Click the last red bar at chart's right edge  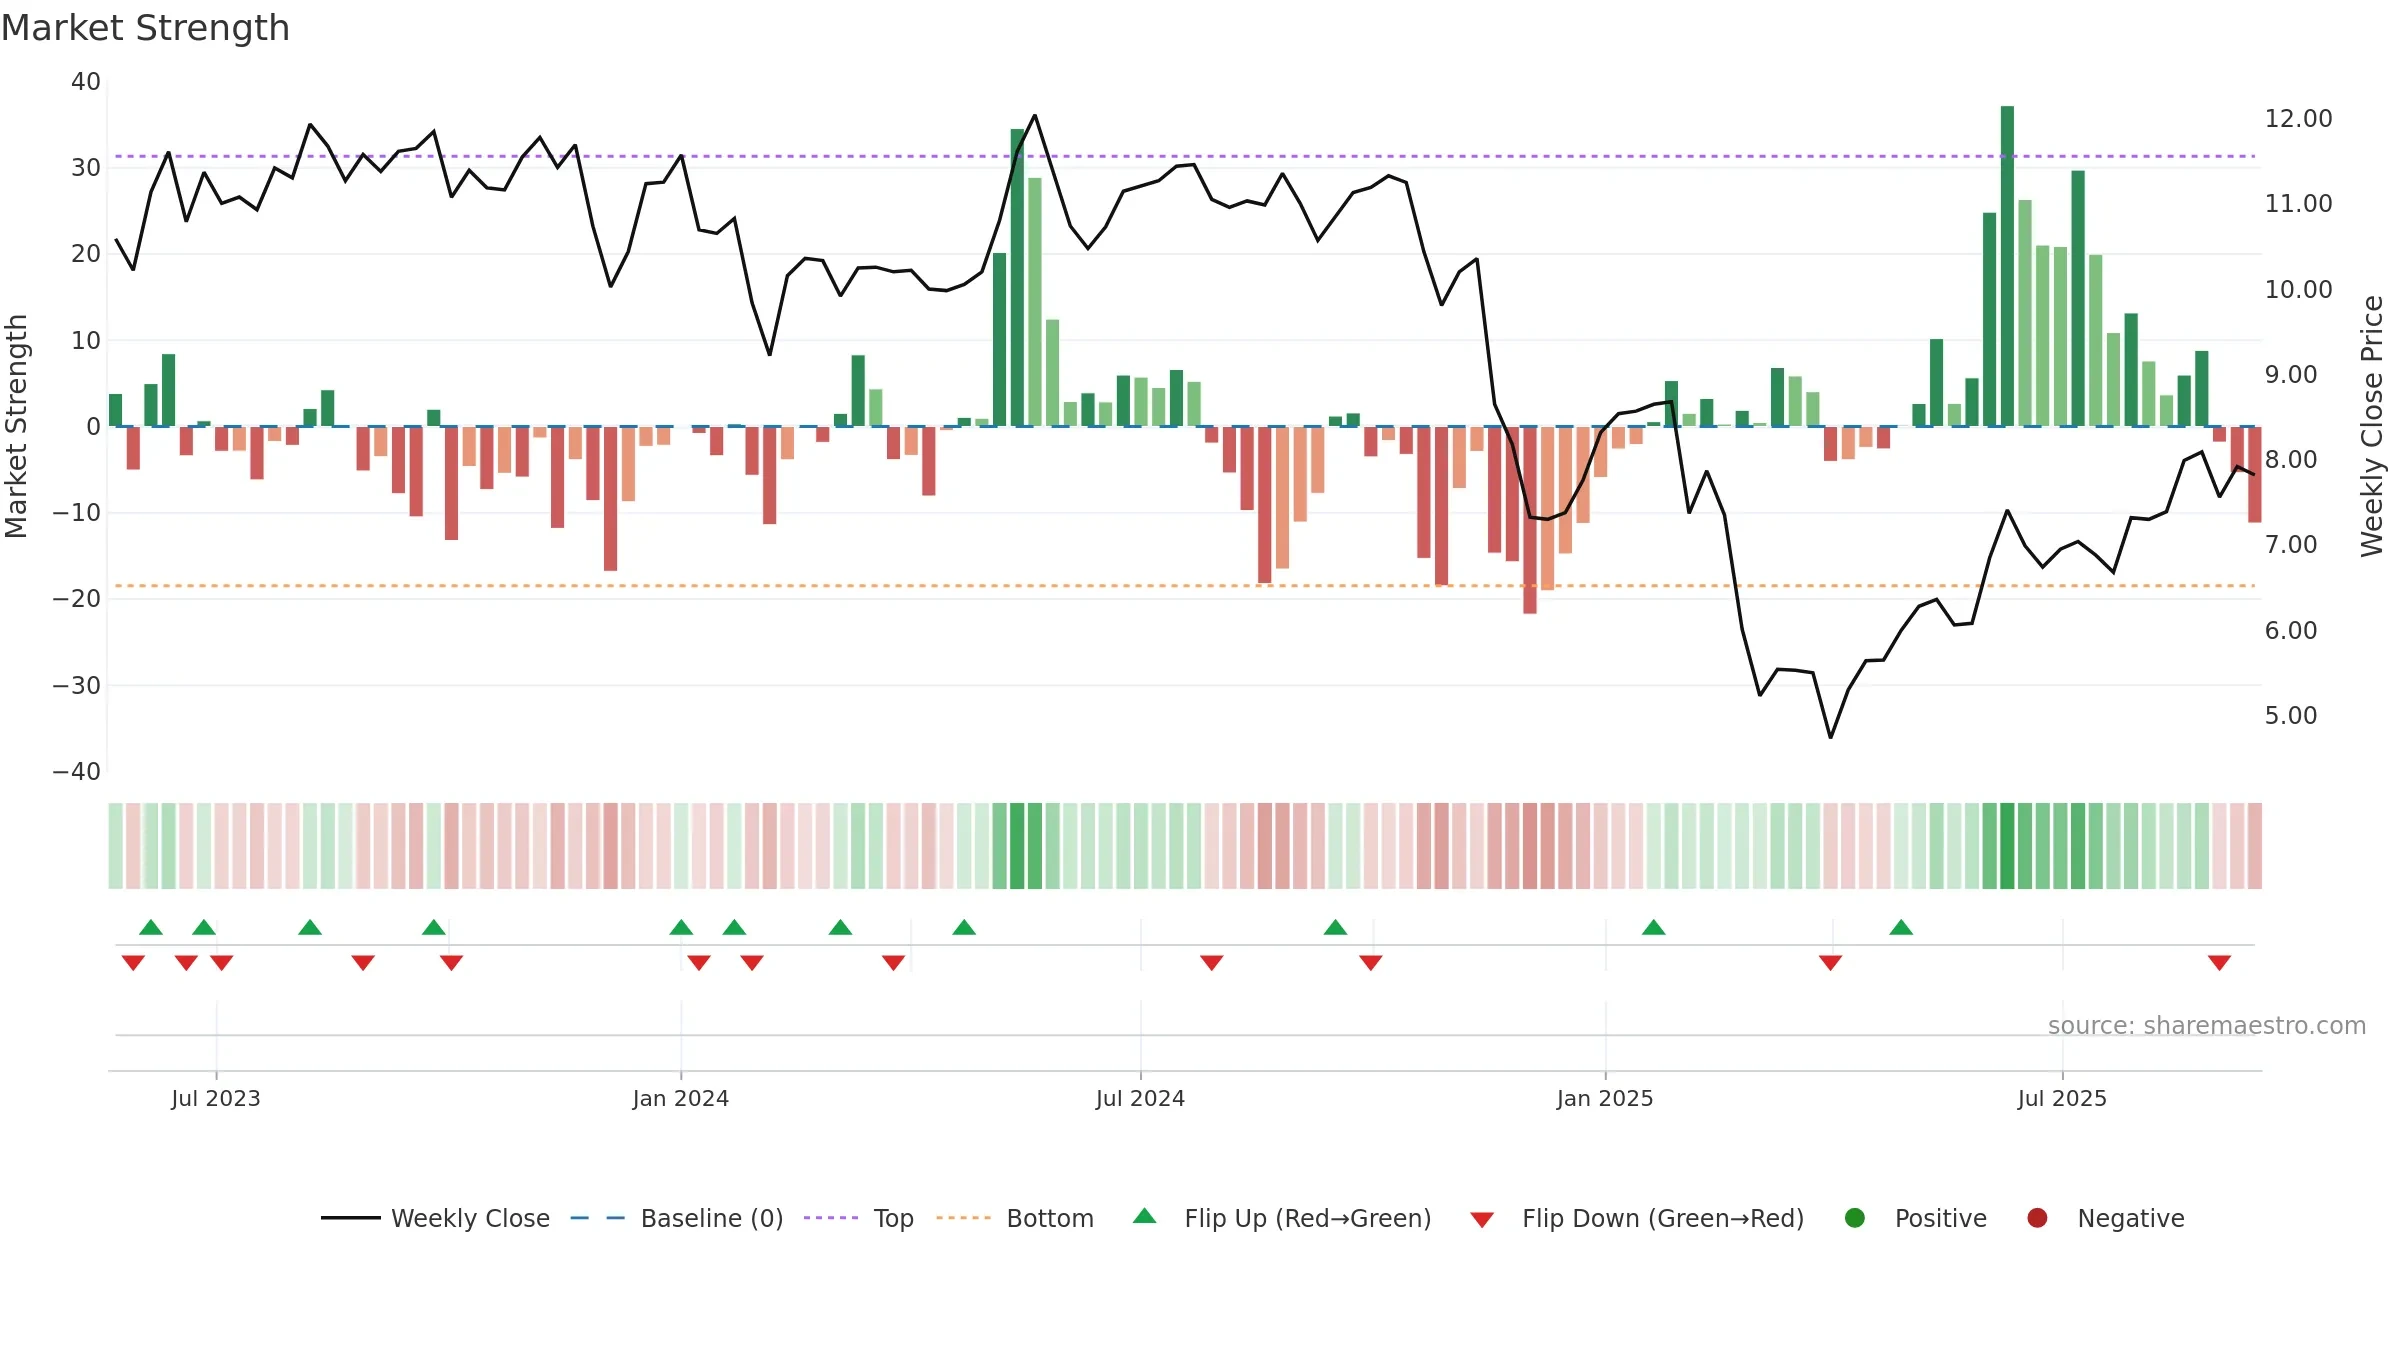2254,474
